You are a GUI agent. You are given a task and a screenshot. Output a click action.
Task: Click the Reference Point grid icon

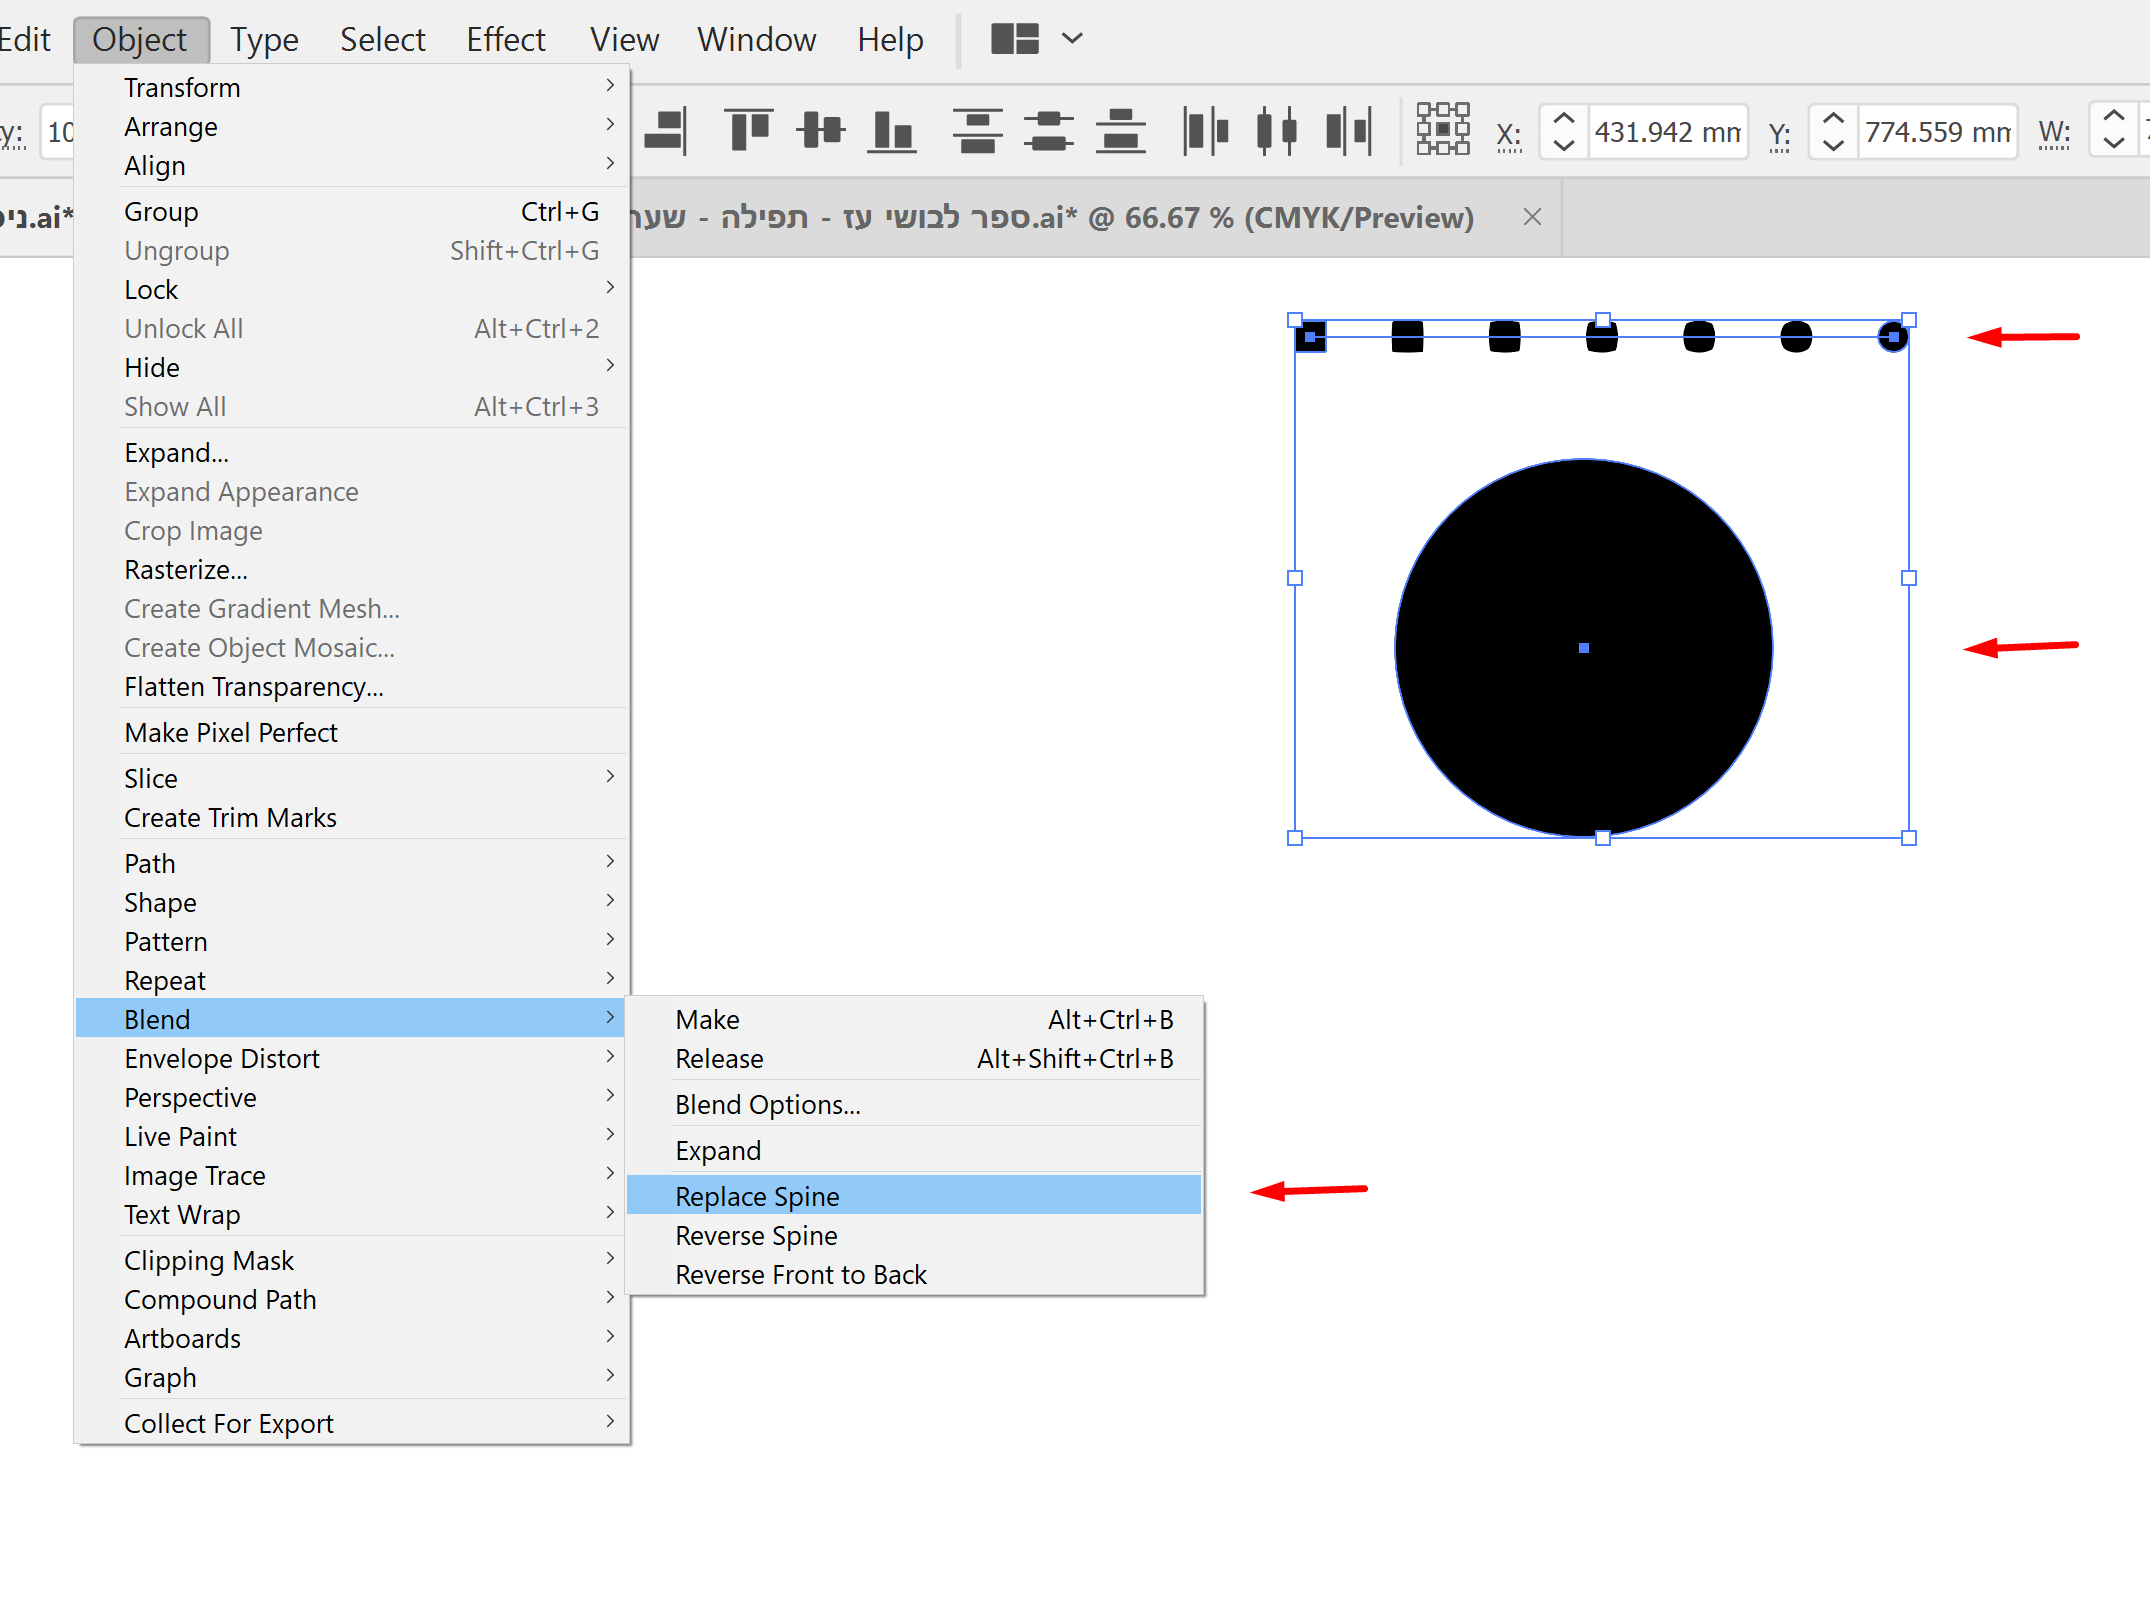1442,129
